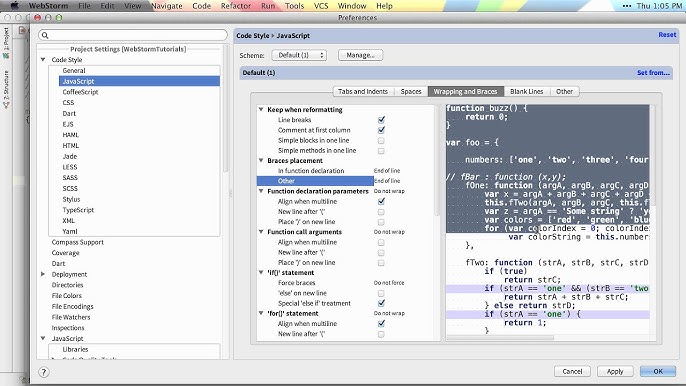The height and width of the screenshot is (386, 686).
Task: Enable 'else' on new line option
Action: click(381, 293)
